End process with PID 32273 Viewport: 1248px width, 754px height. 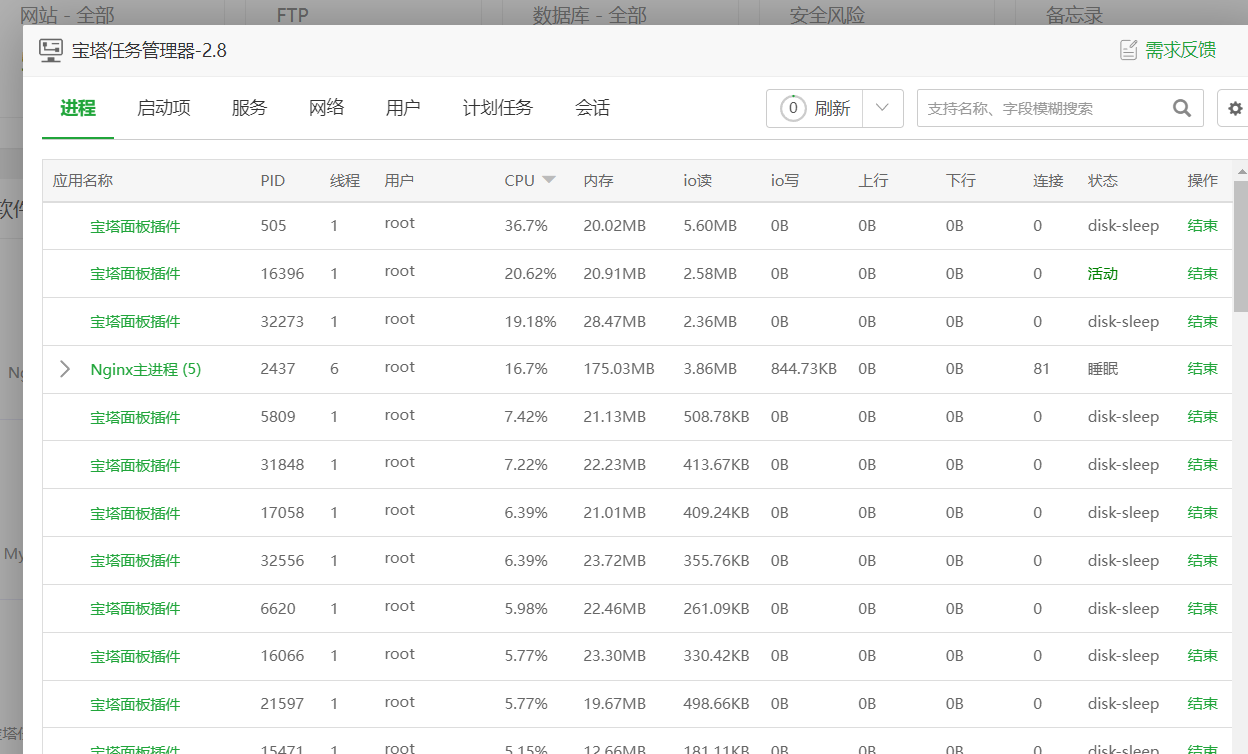coord(1203,321)
